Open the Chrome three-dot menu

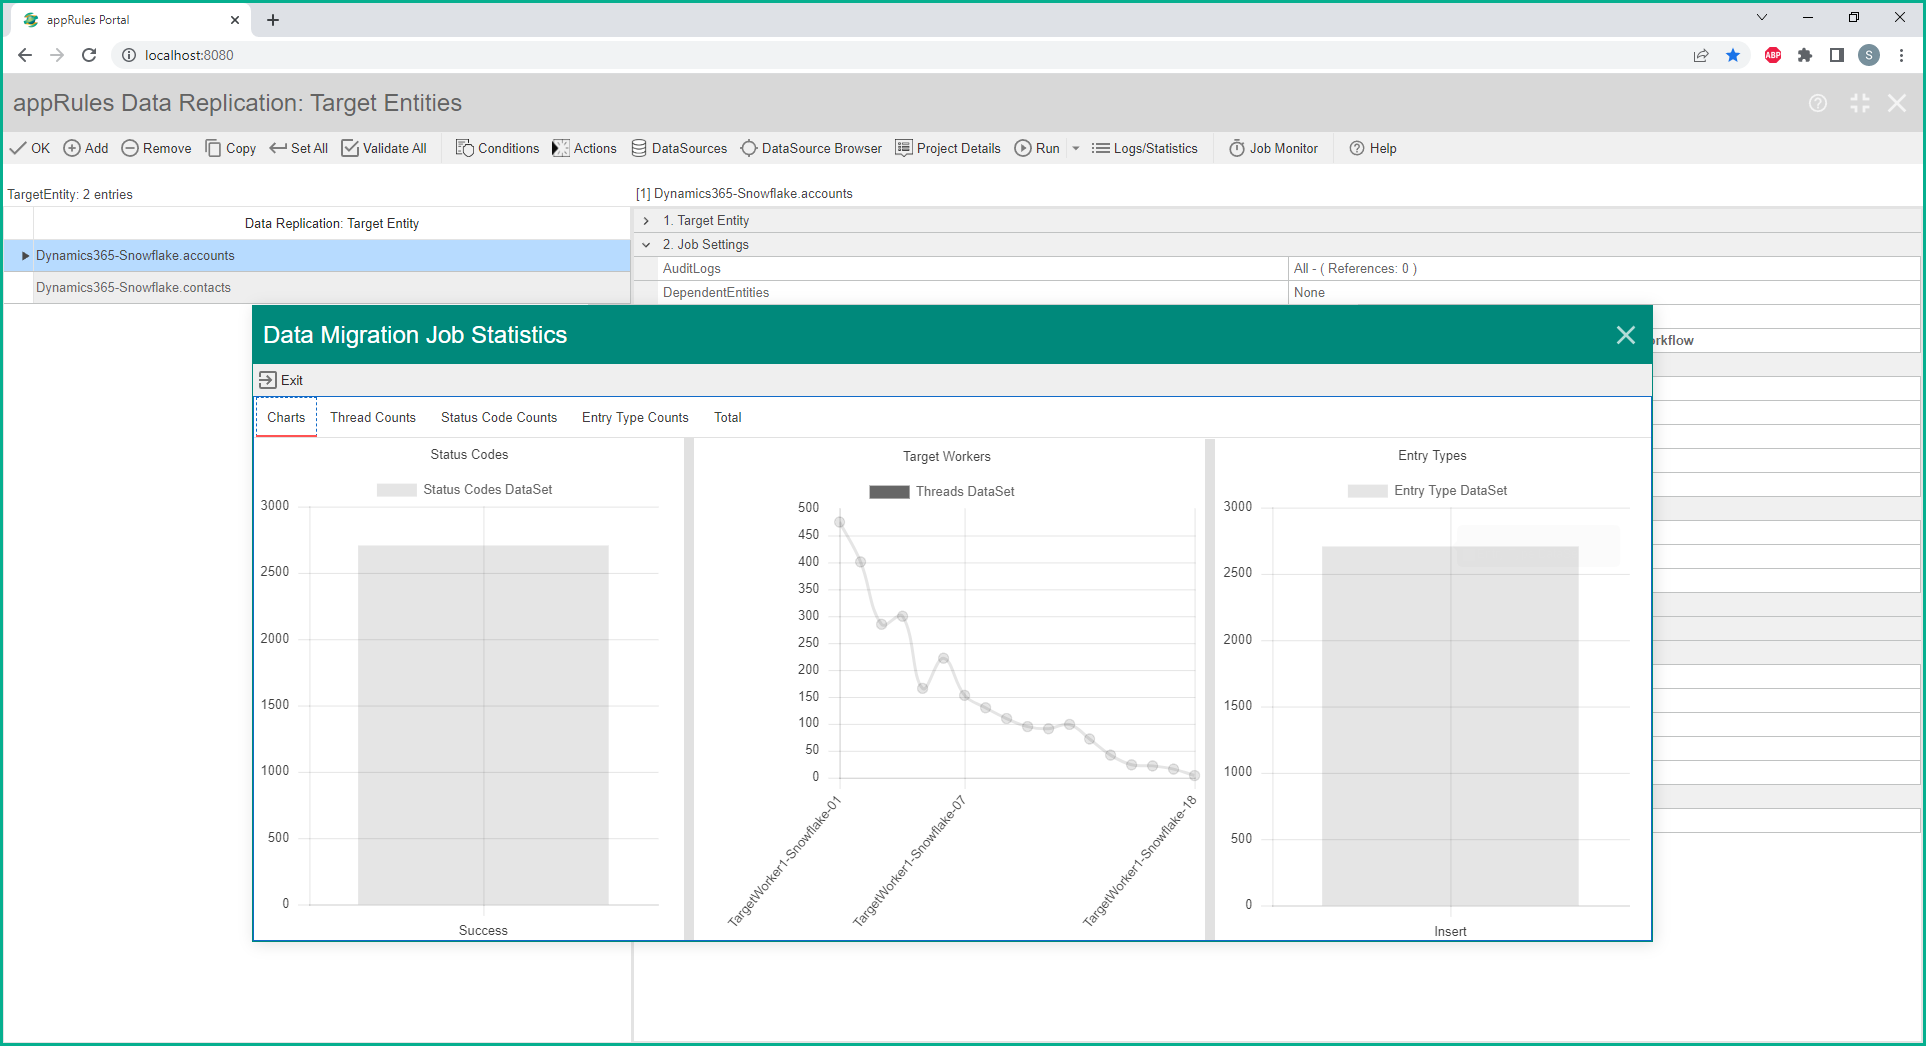pyautogui.click(x=1901, y=55)
